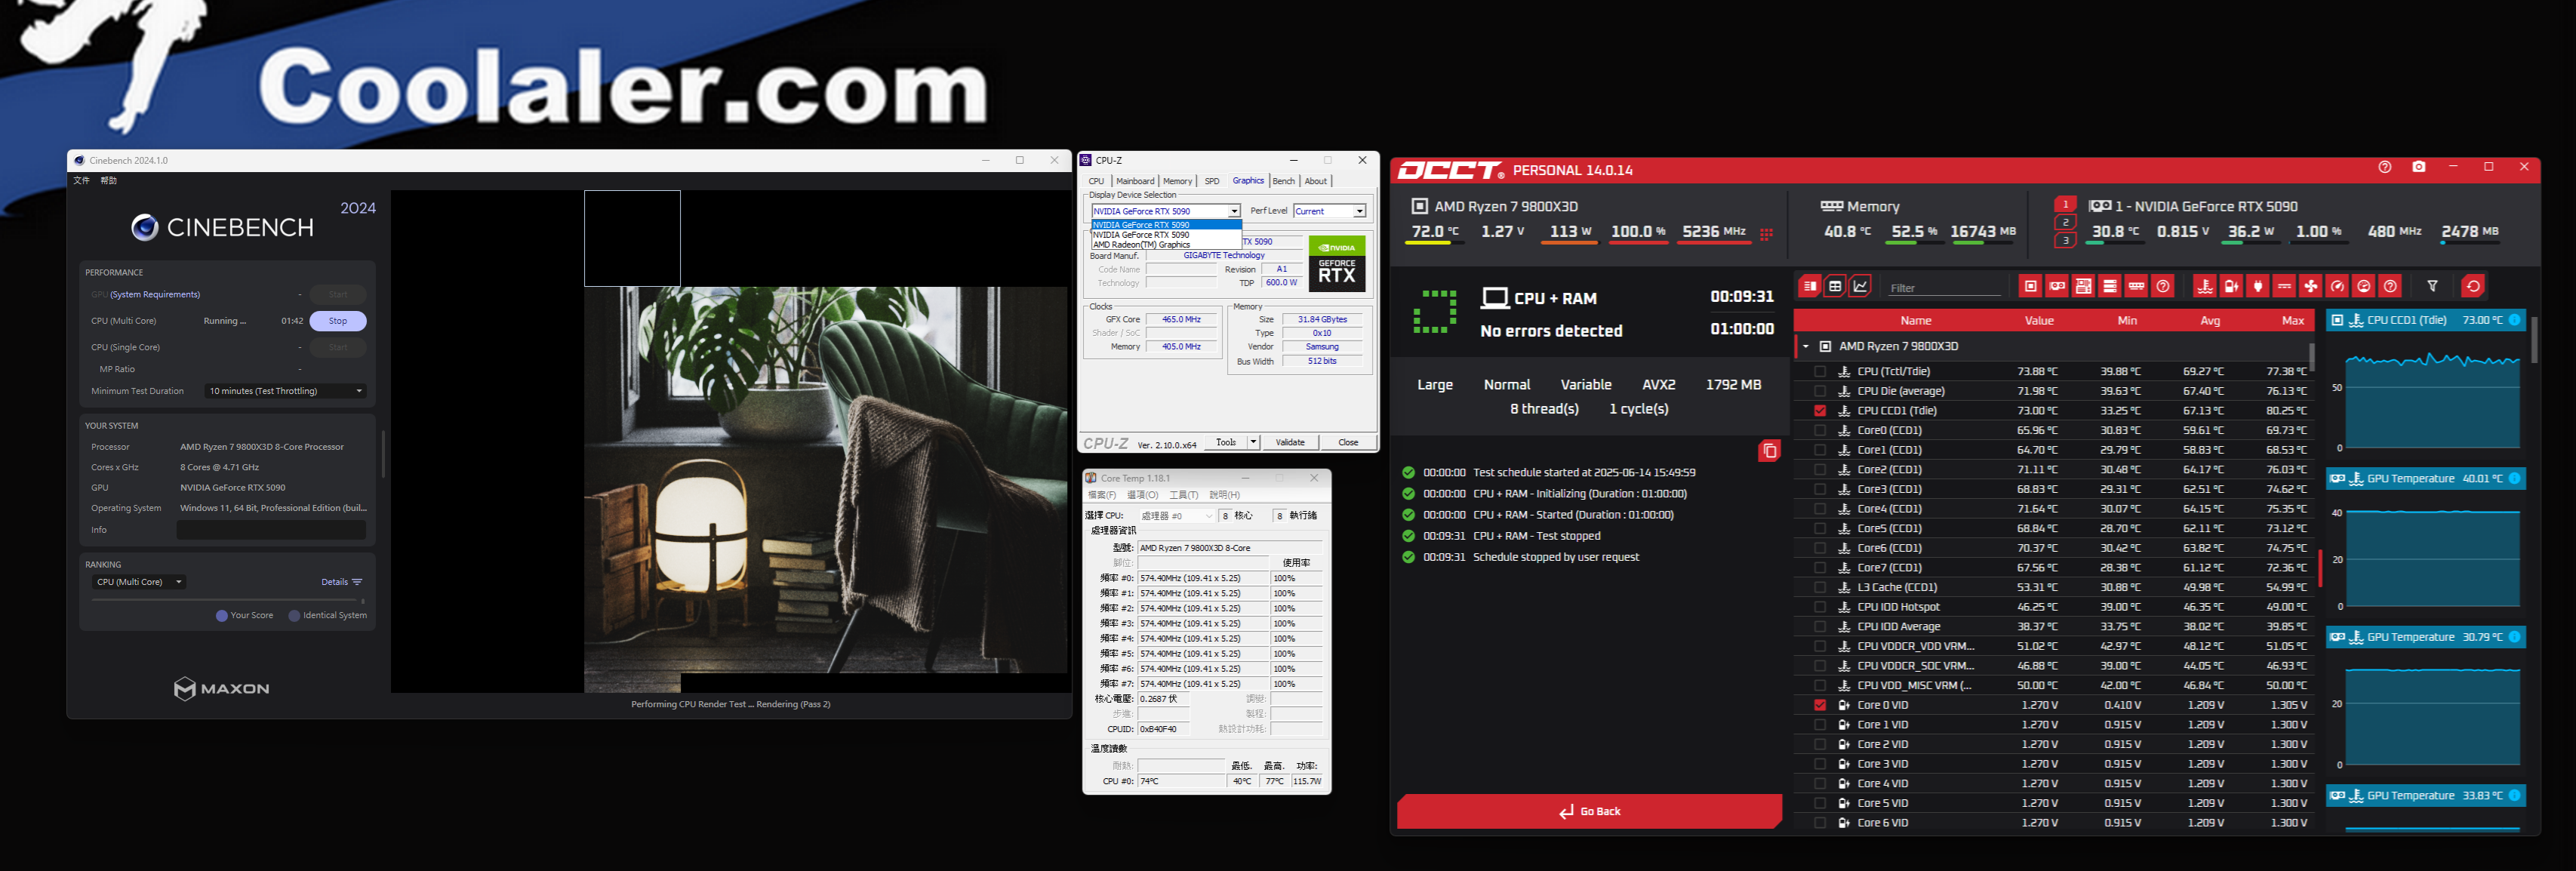The height and width of the screenshot is (871, 2576).
Task: Check the Core 6 VID checkbox
Action: 1819,823
